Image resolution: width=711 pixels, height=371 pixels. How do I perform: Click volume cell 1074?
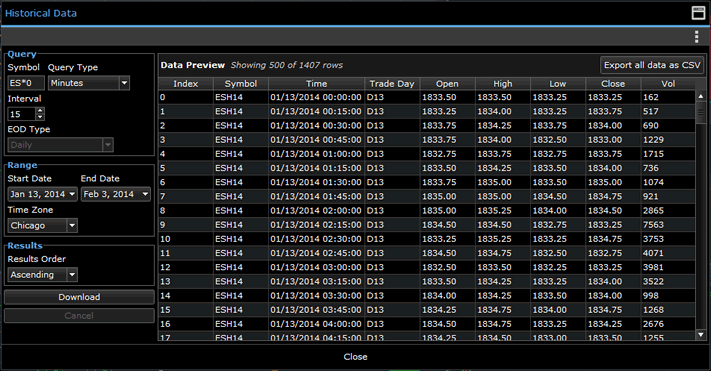(x=668, y=182)
